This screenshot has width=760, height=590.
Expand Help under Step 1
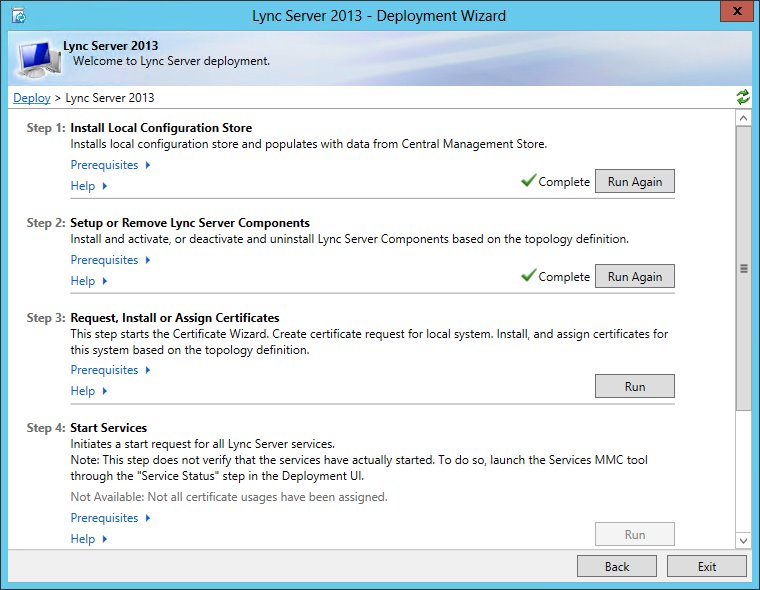point(88,186)
